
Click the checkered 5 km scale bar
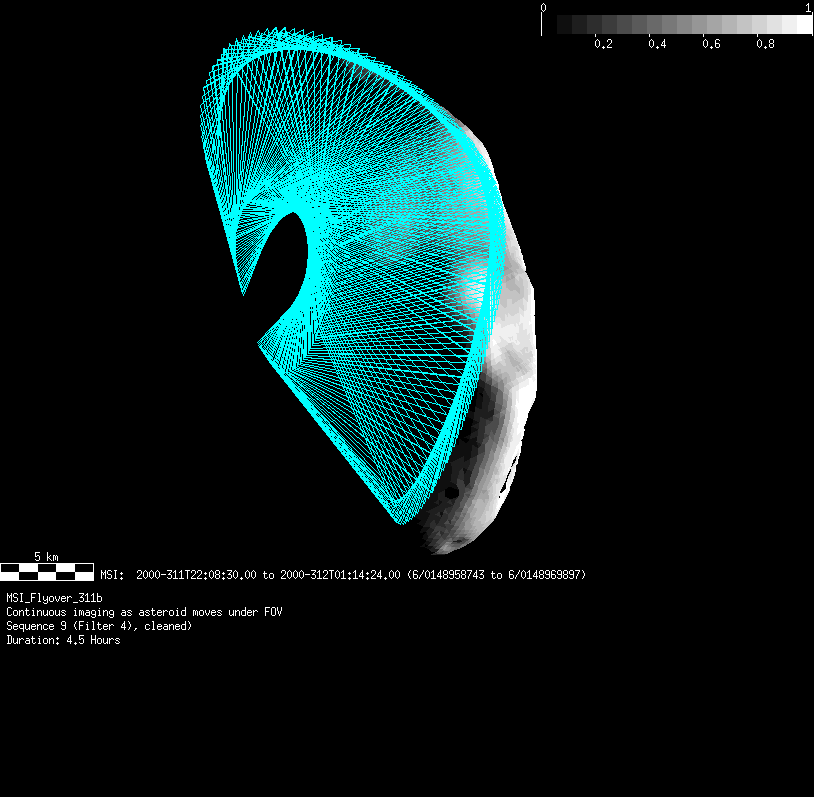47,572
